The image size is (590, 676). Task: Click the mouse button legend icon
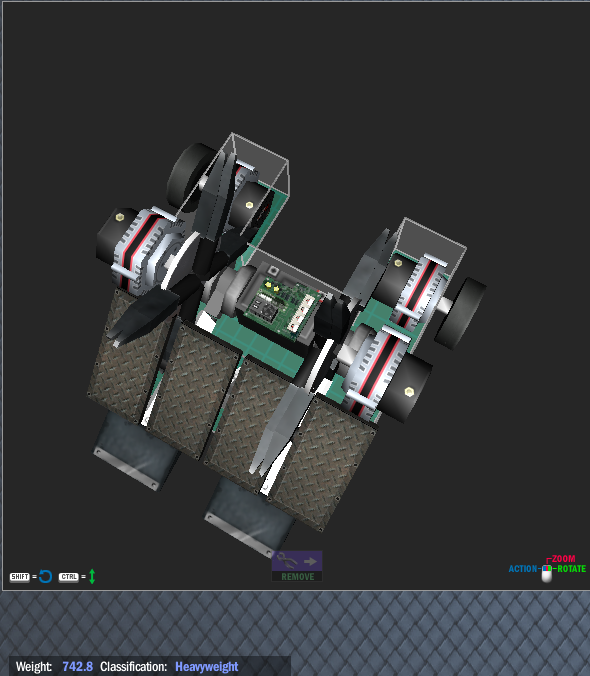546,573
